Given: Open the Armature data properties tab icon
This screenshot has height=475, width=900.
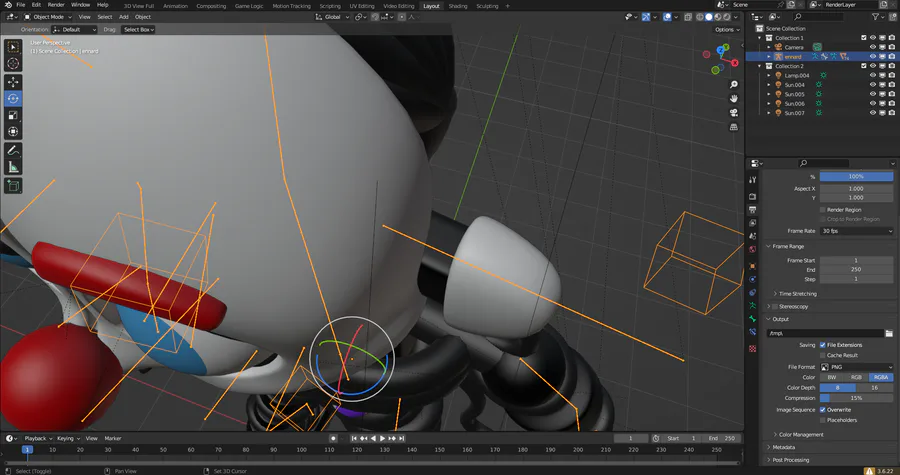Looking at the screenshot, I should click(752, 306).
